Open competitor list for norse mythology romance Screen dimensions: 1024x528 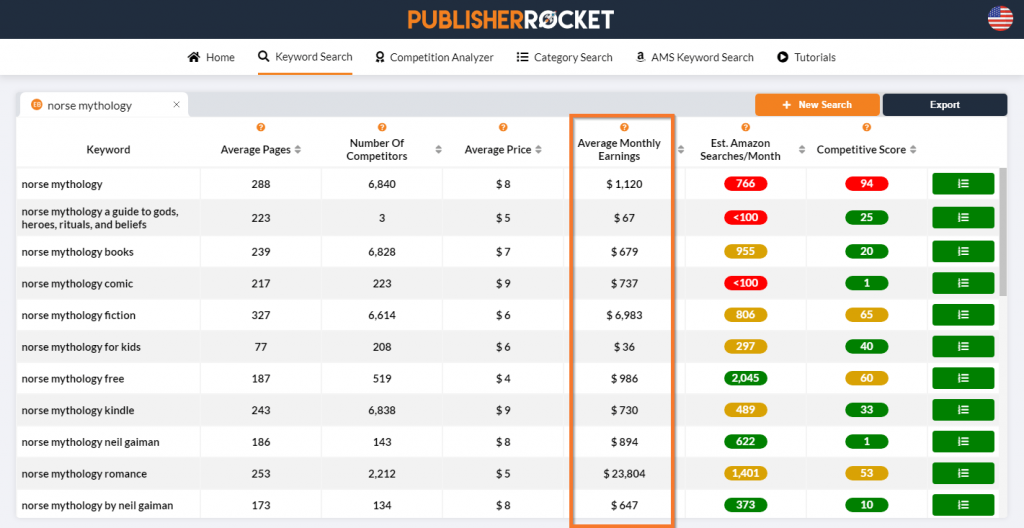coord(963,474)
